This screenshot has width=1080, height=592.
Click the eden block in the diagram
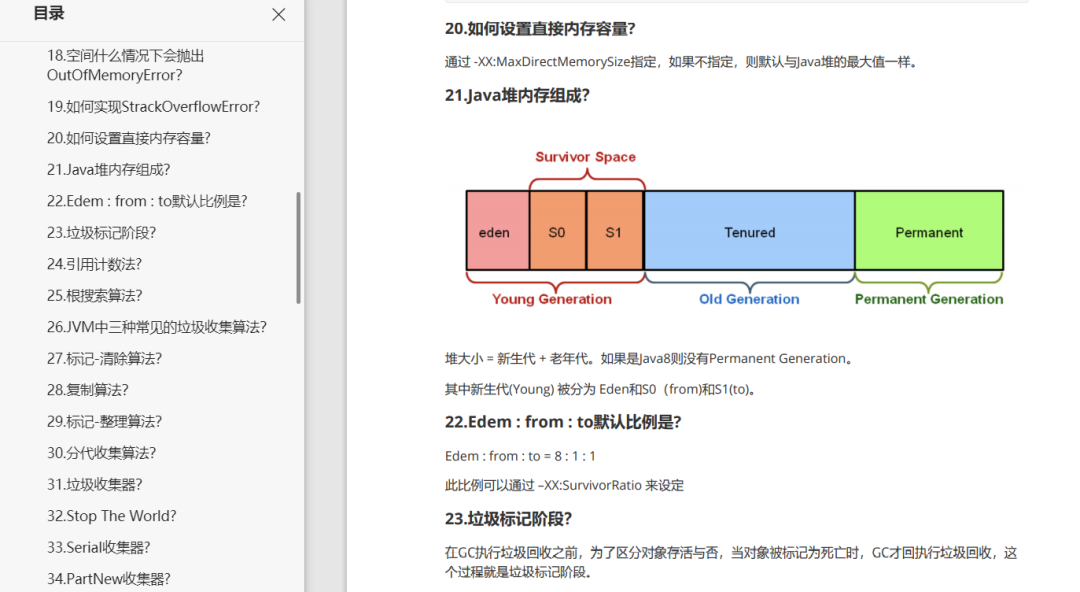click(x=498, y=231)
